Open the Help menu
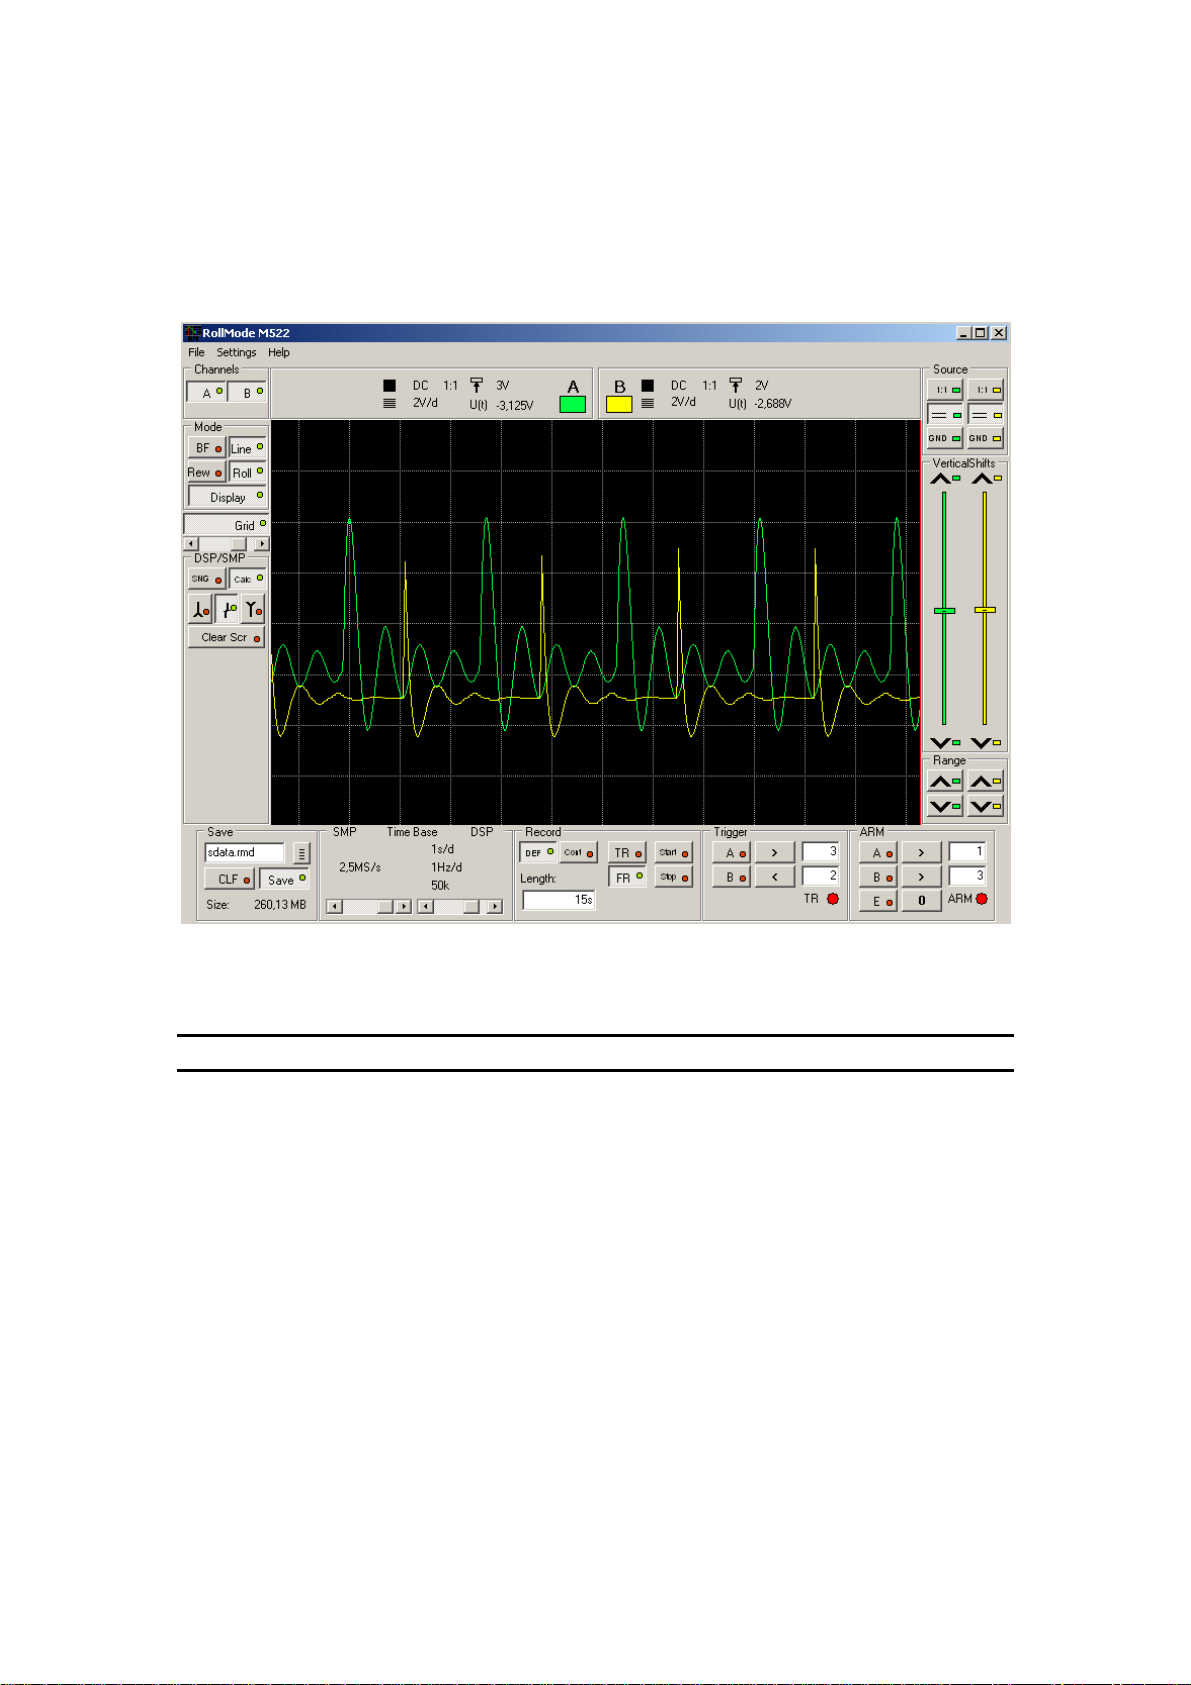The image size is (1191, 1685). [279, 352]
